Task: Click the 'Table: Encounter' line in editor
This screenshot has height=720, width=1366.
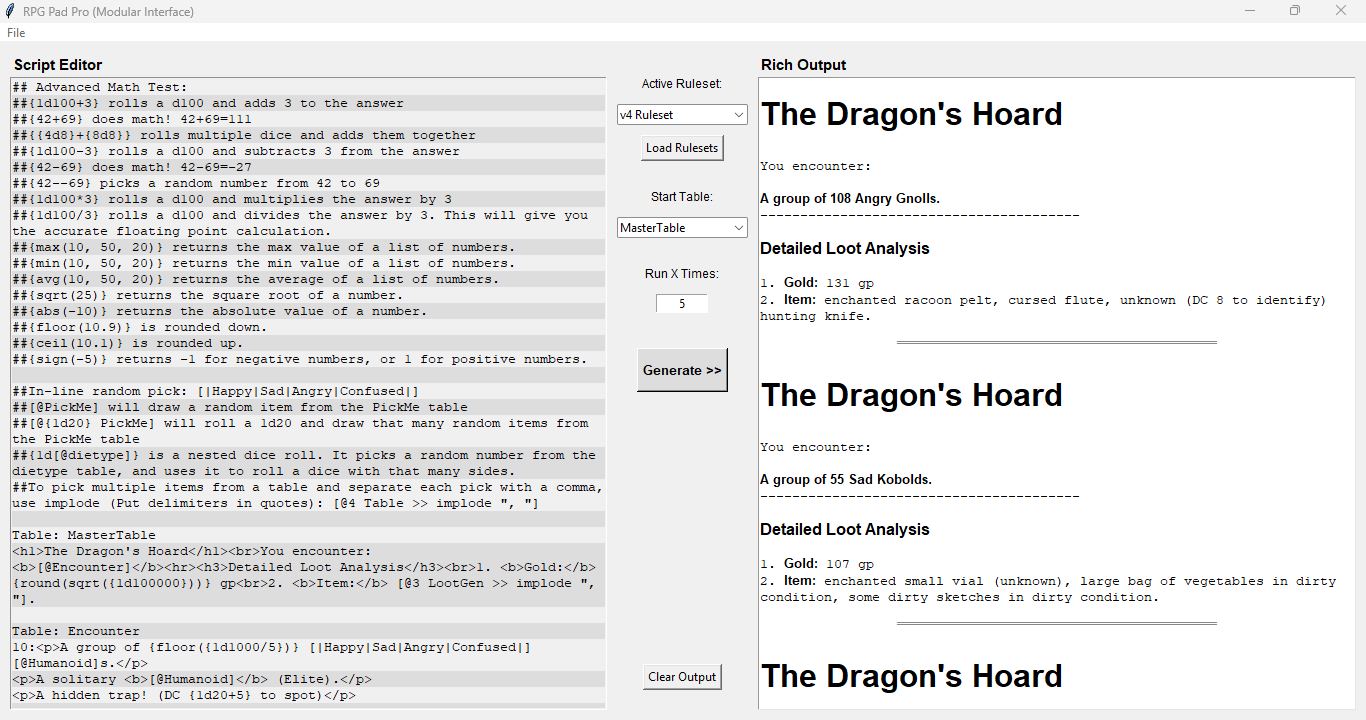Action: pyautogui.click(x=76, y=631)
